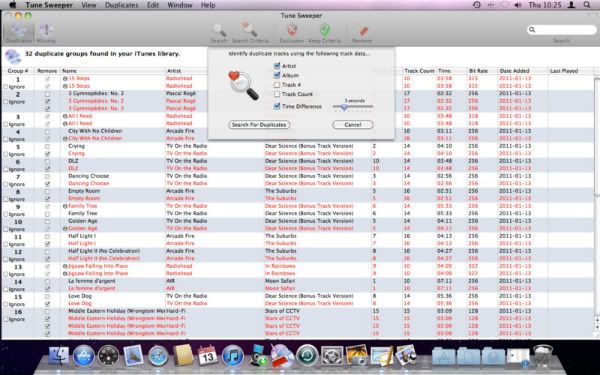
Task: Open Finder from the dock
Action: (59, 356)
